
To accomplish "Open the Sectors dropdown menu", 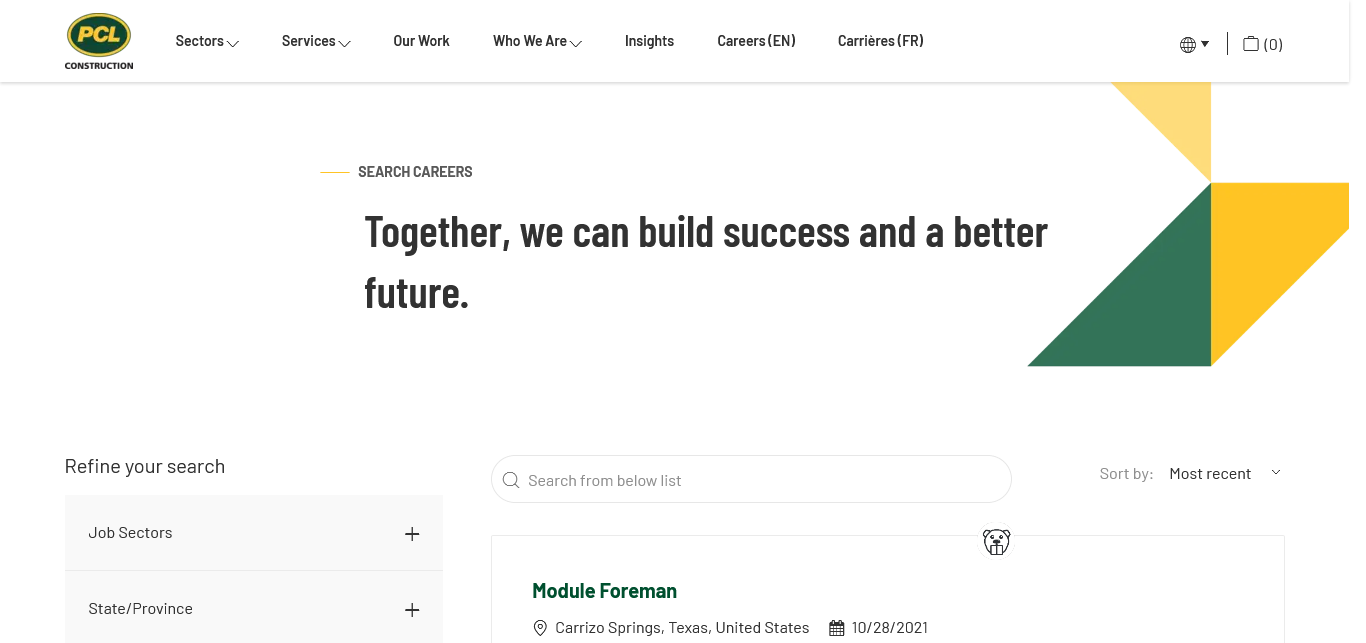I will click(206, 41).
